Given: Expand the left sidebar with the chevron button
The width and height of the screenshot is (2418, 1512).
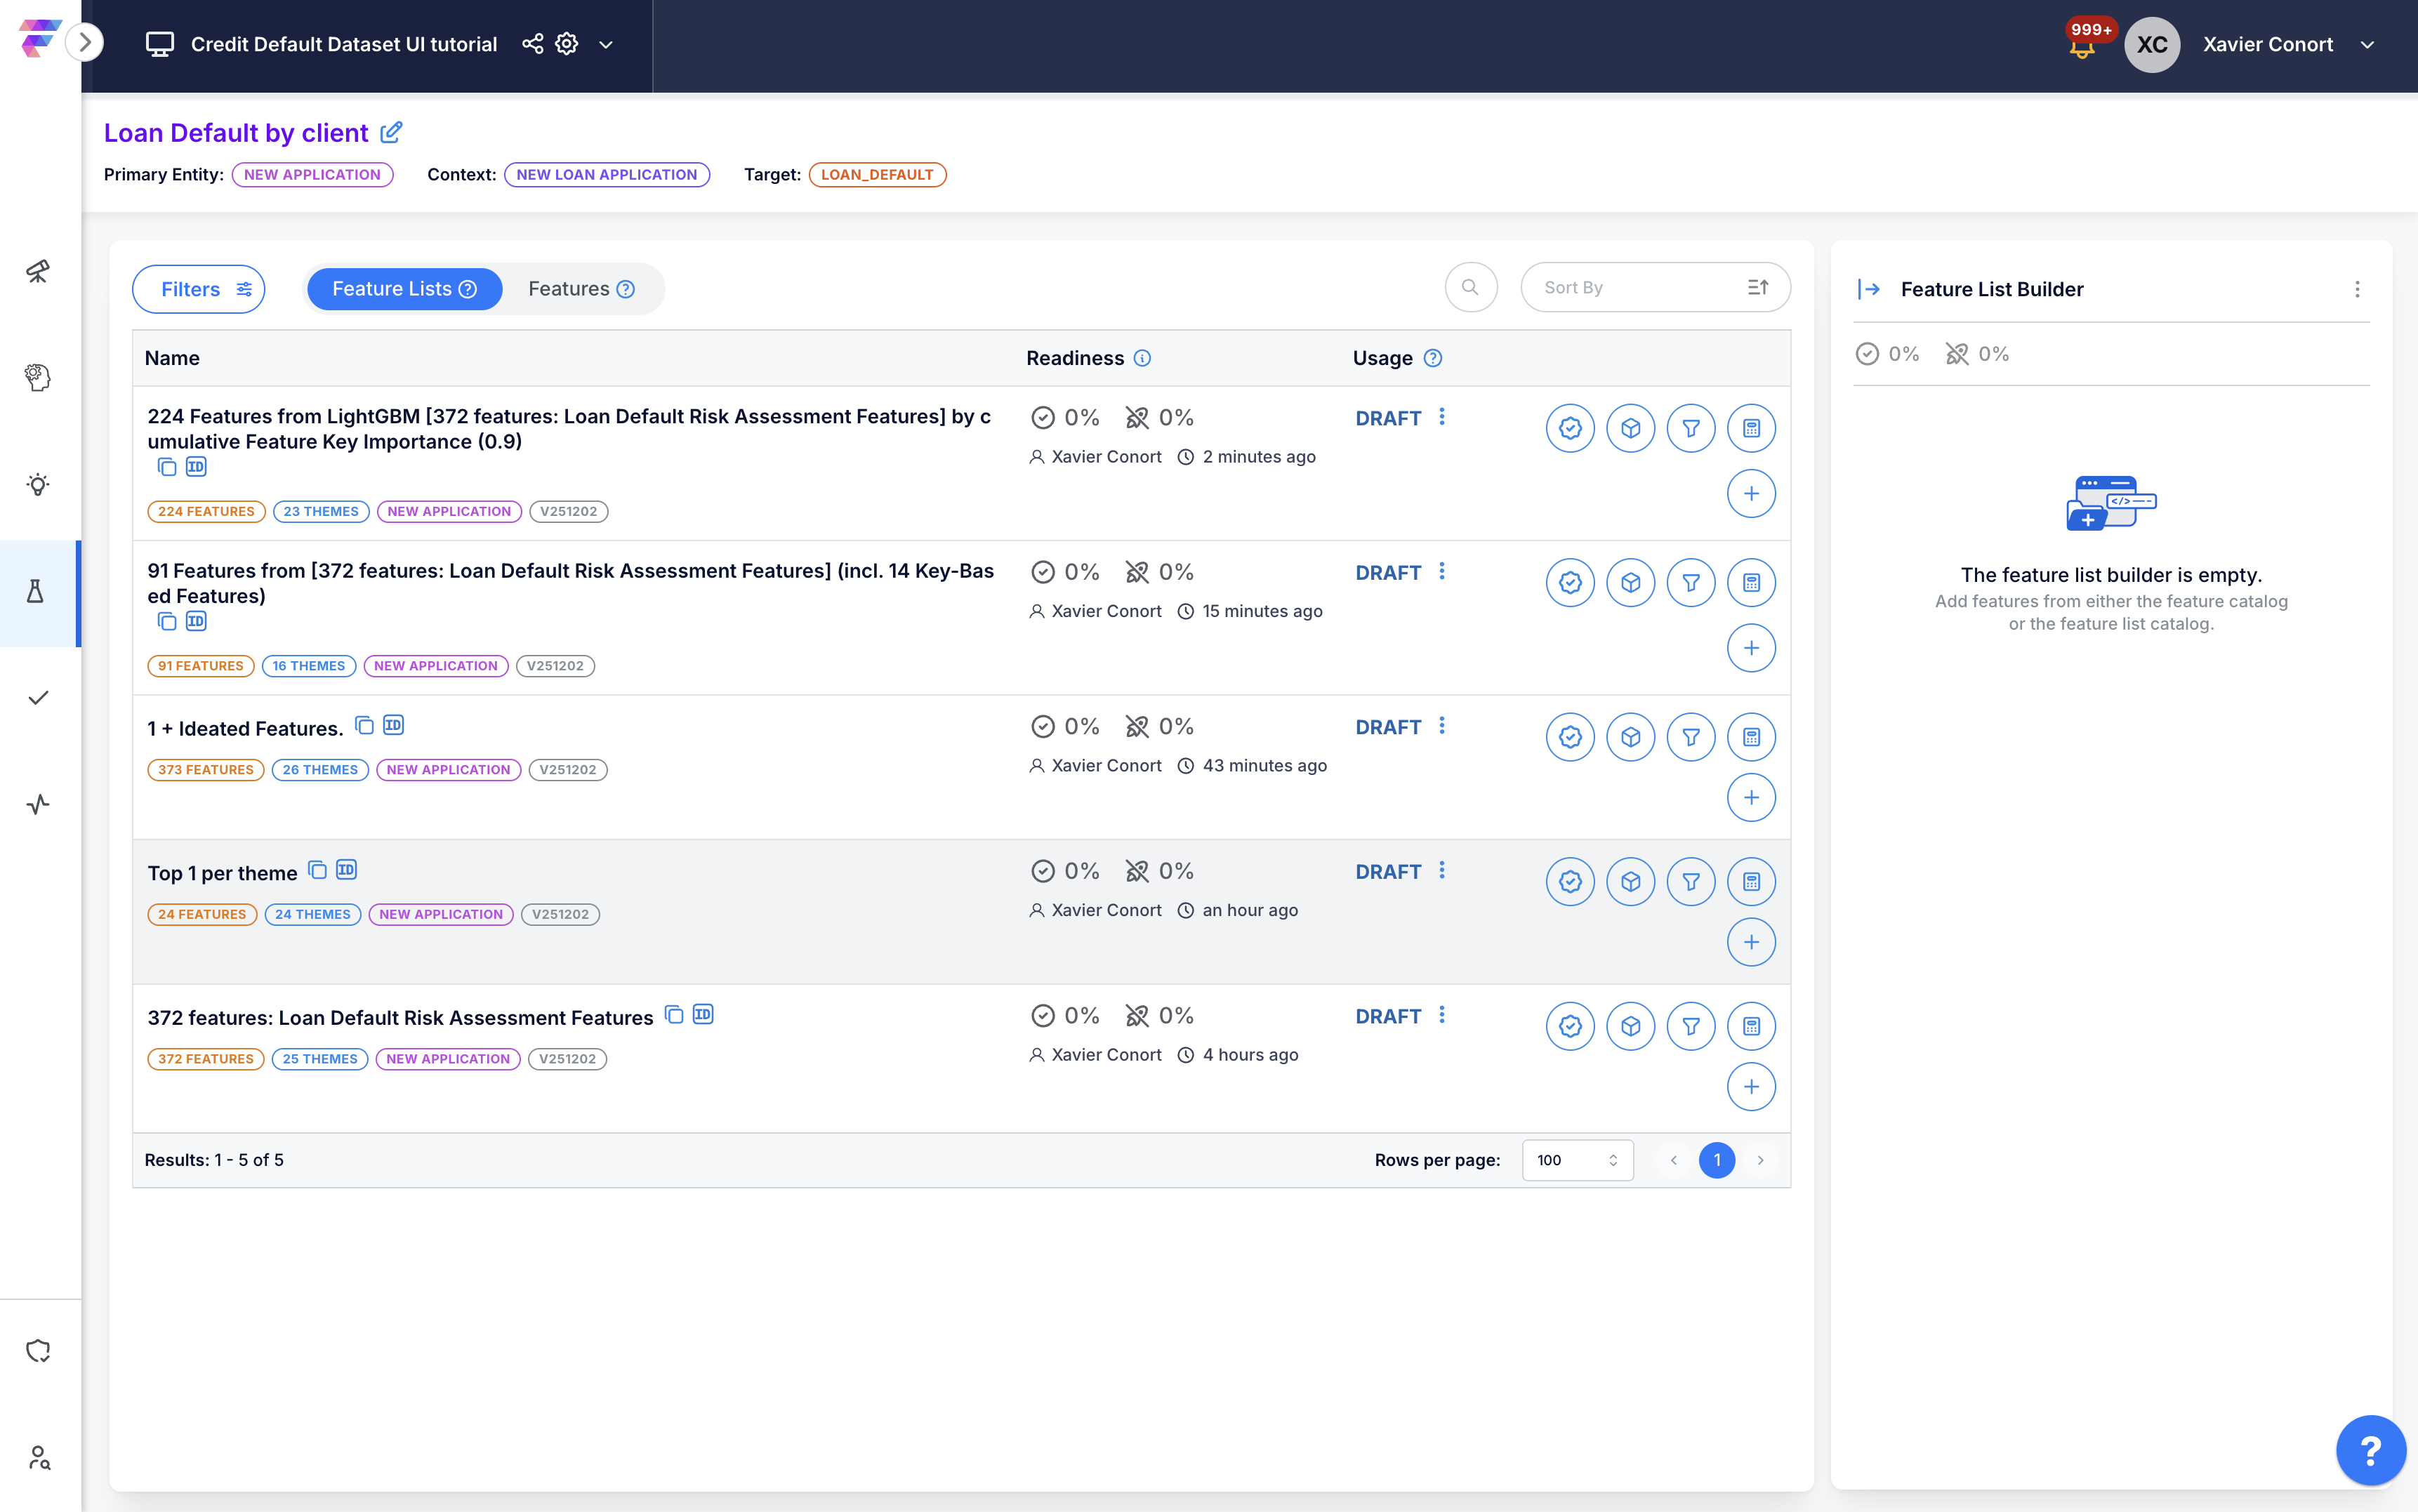Looking at the screenshot, I should 85,43.
